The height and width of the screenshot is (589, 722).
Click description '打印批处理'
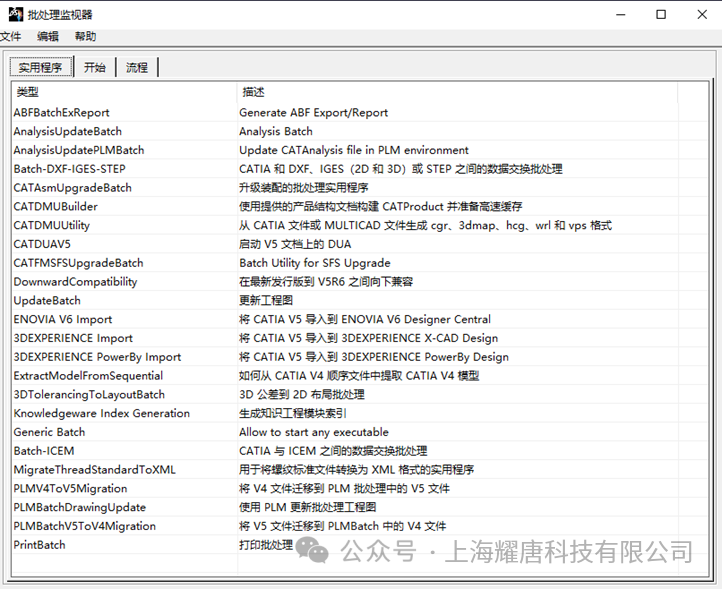pyautogui.click(x=266, y=545)
